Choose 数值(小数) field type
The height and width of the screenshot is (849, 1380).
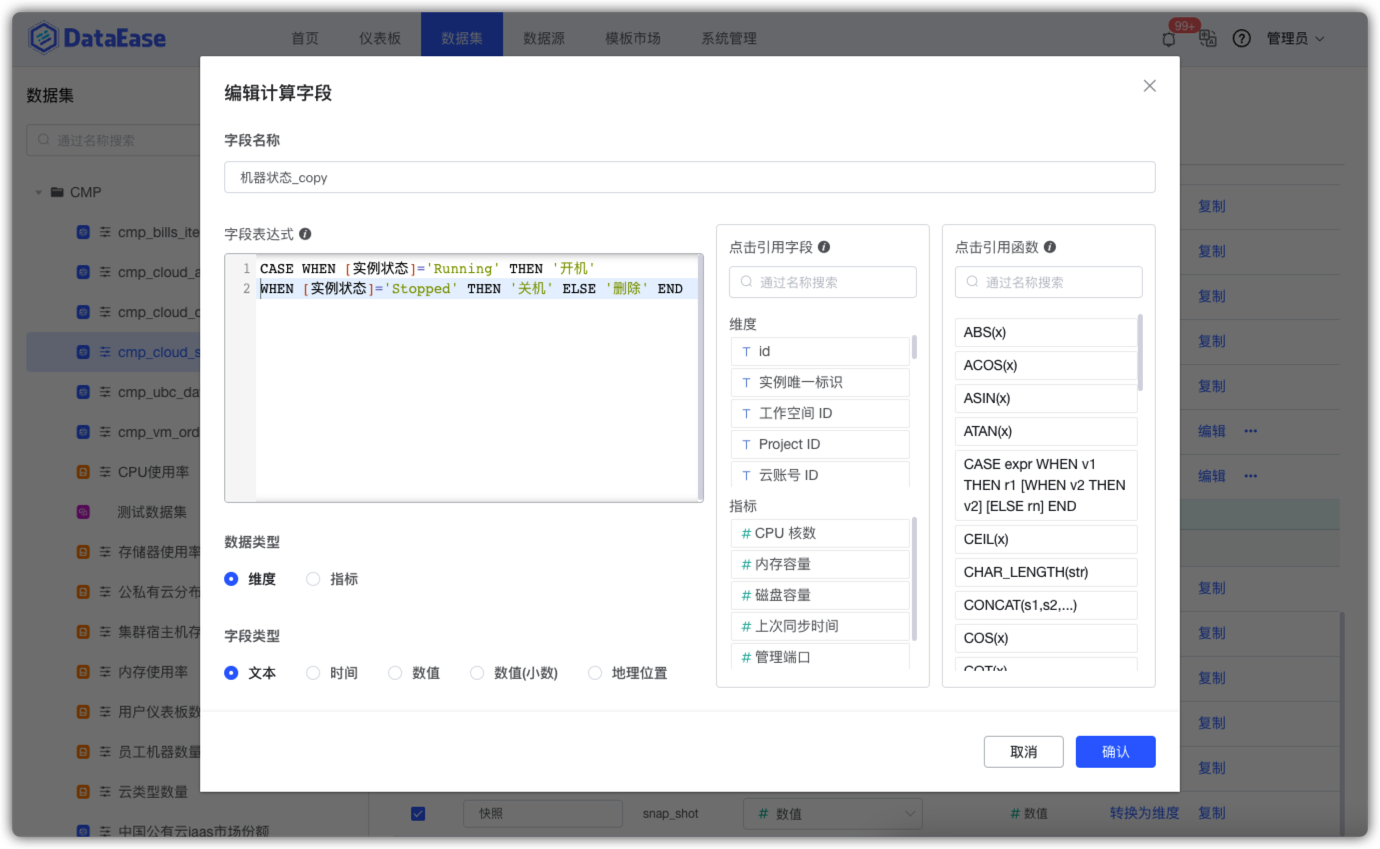tap(477, 673)
